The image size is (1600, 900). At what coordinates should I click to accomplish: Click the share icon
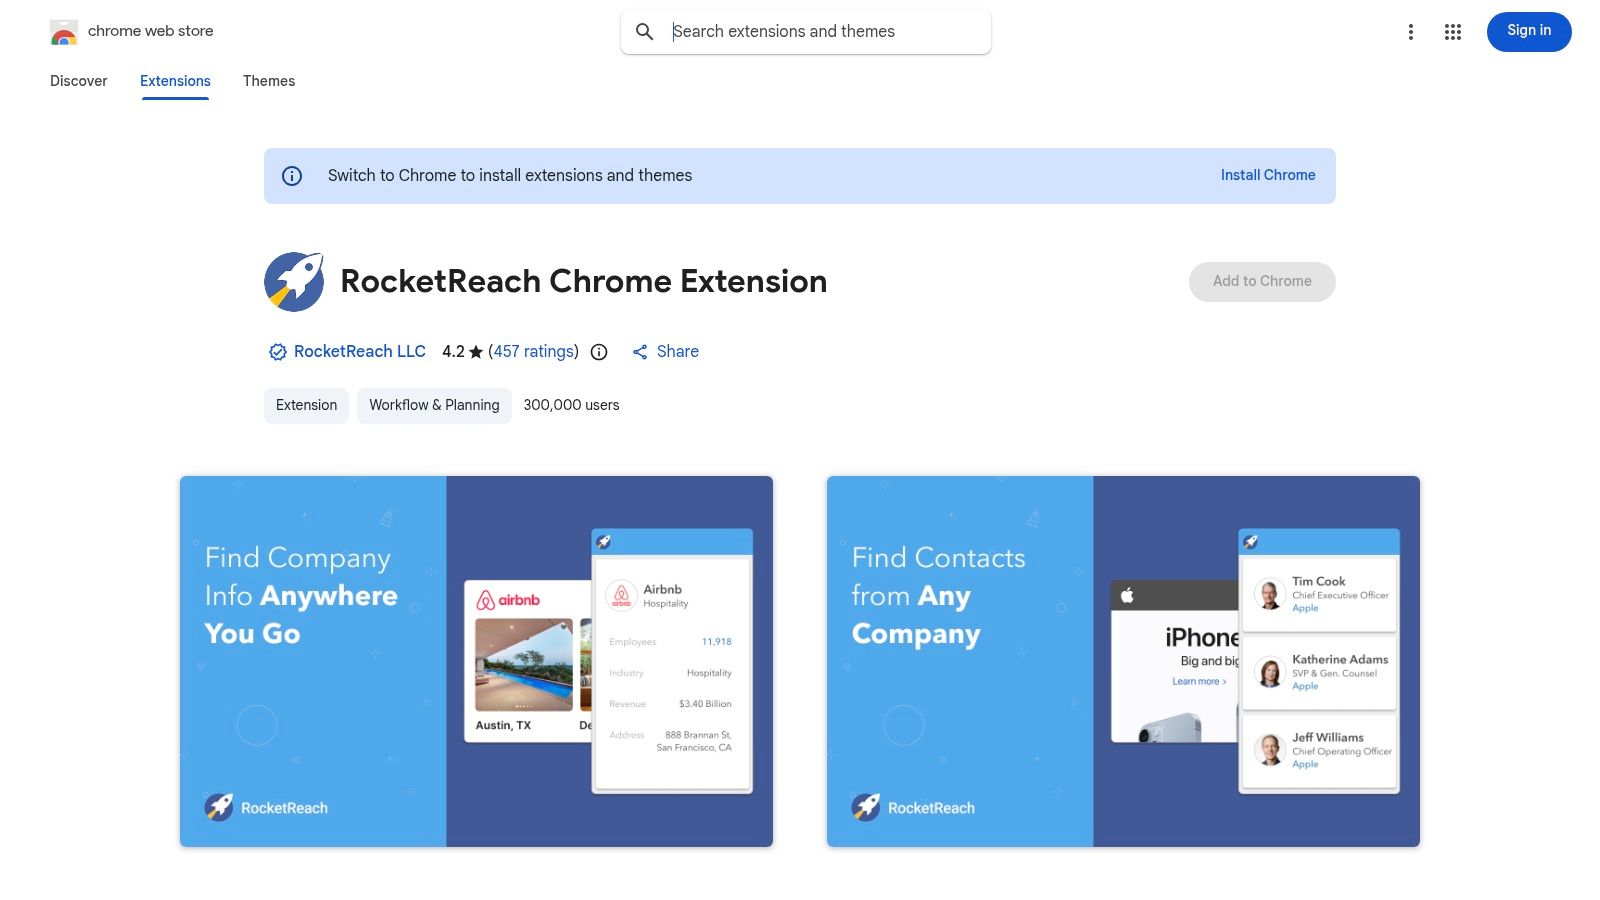(x=640, y=352)
